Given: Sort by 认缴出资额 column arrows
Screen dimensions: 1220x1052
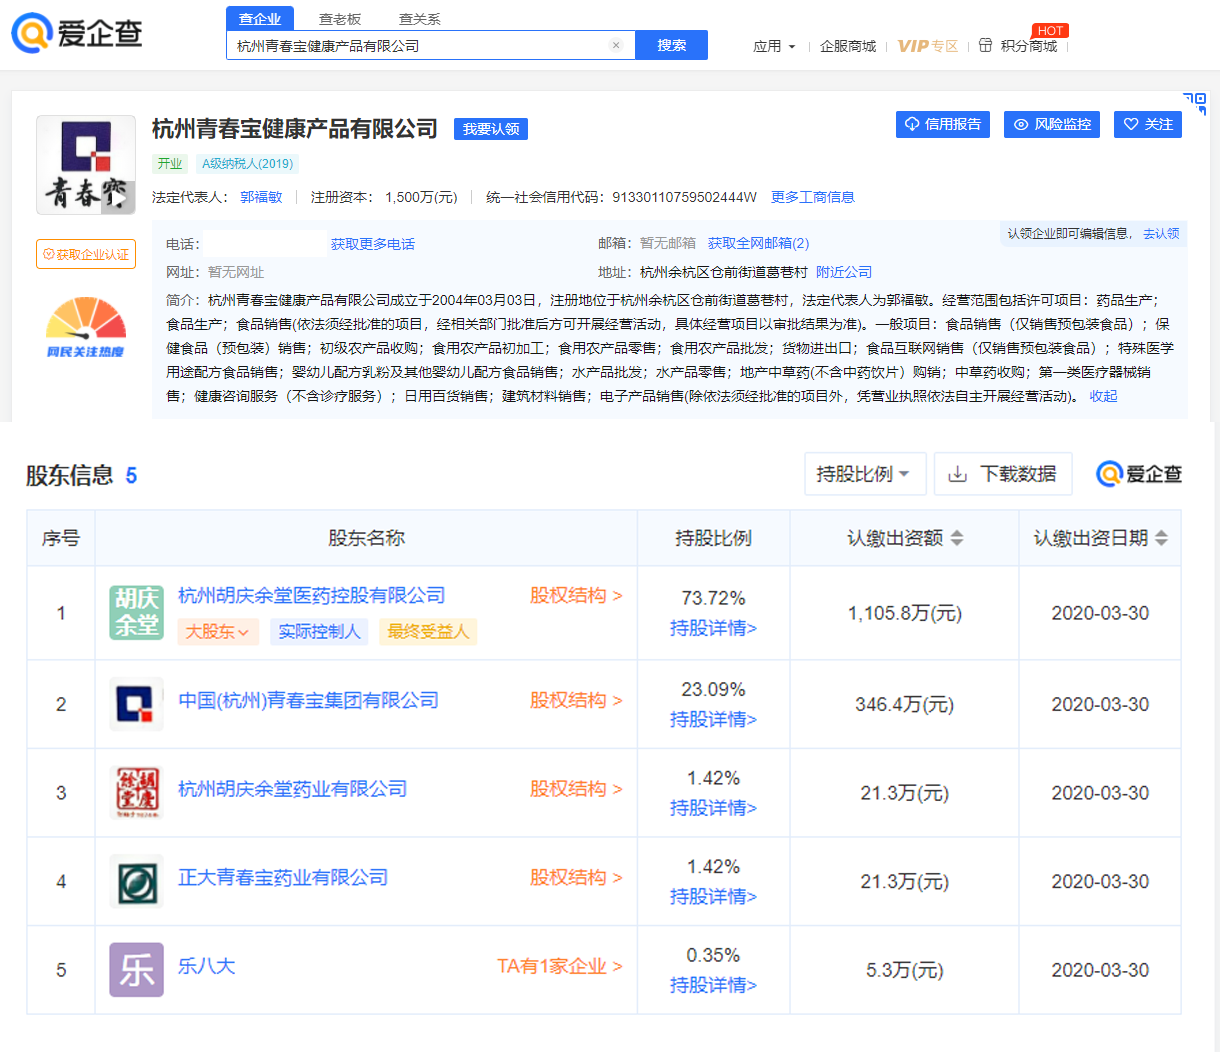Looking at the screenshot, I should click(957, 538).
